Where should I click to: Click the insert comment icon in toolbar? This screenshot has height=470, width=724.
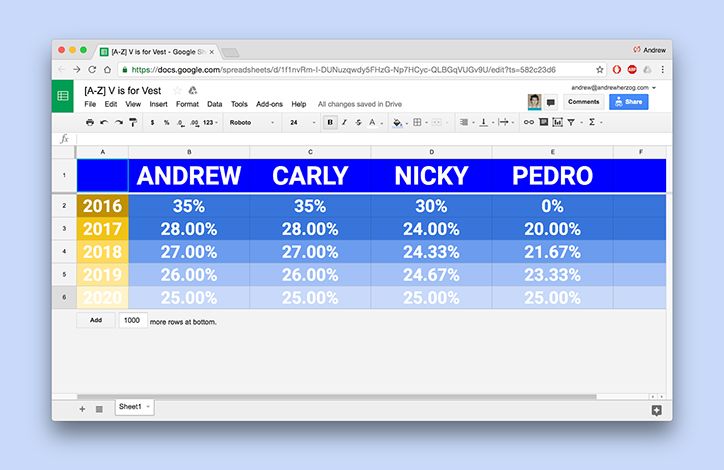543,122
